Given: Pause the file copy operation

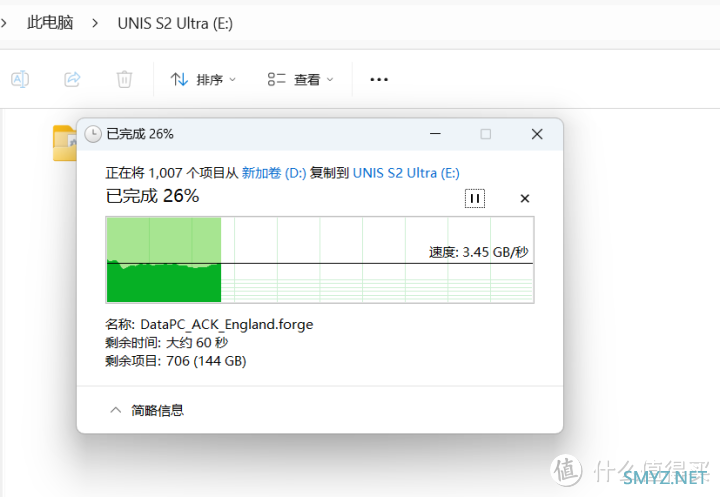Looking at the screenshot, I should click(x=475, y=198).
